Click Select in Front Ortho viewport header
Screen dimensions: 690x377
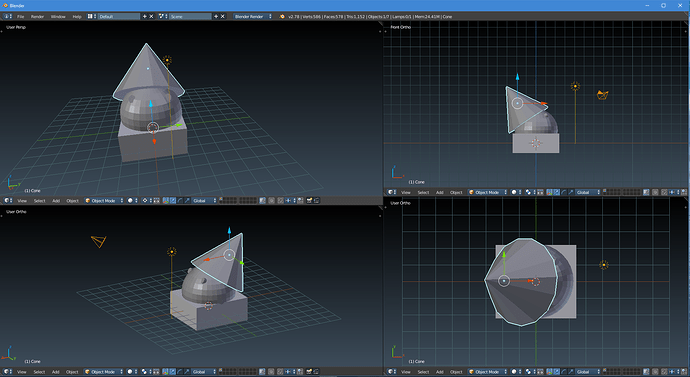tap(423, 192)
